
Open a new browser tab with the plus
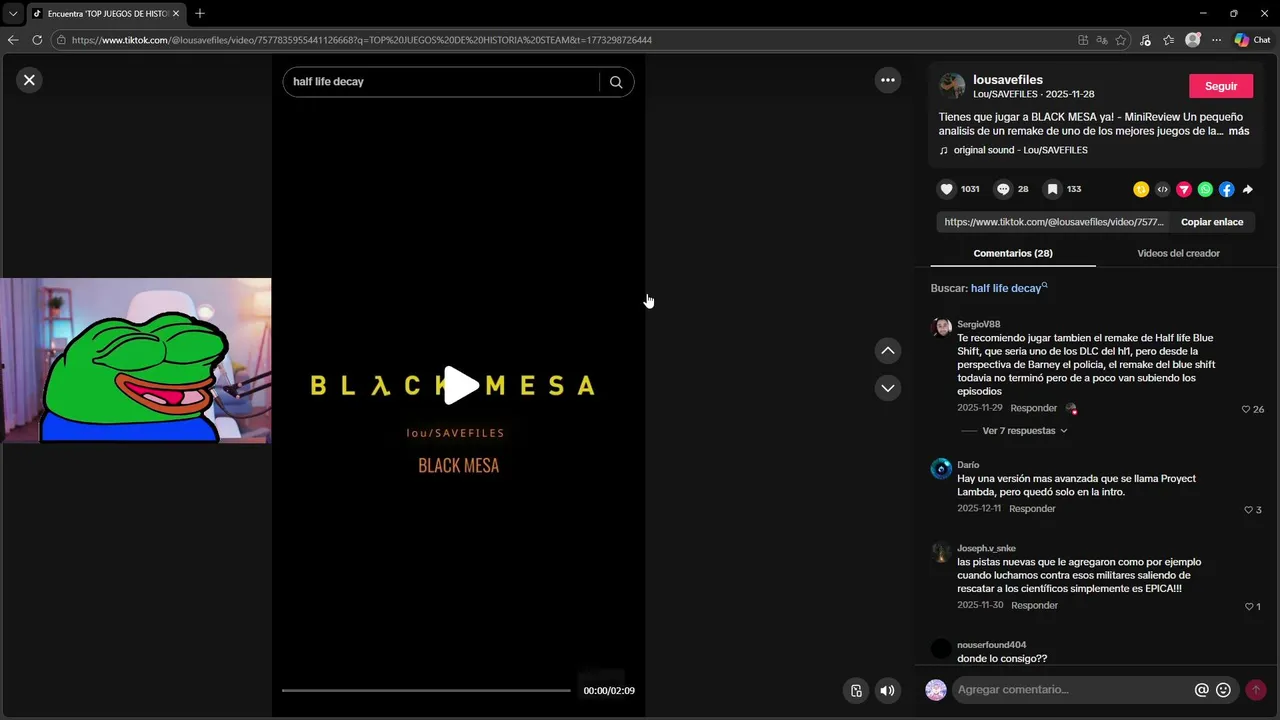(200, 14)
